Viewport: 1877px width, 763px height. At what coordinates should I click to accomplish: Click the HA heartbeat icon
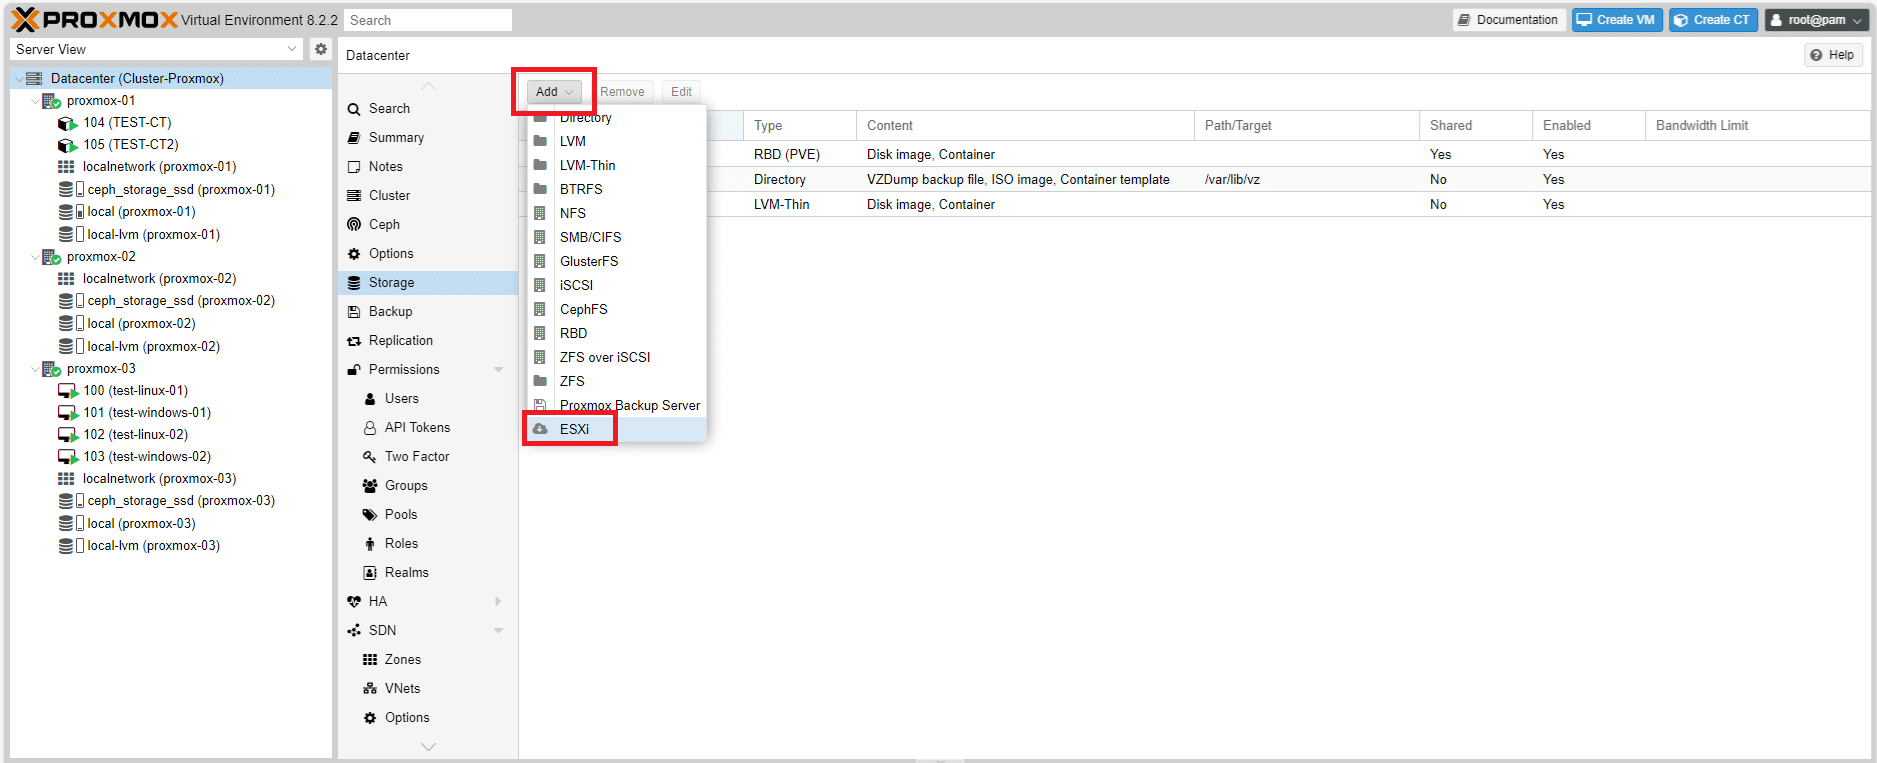point(354,602)
